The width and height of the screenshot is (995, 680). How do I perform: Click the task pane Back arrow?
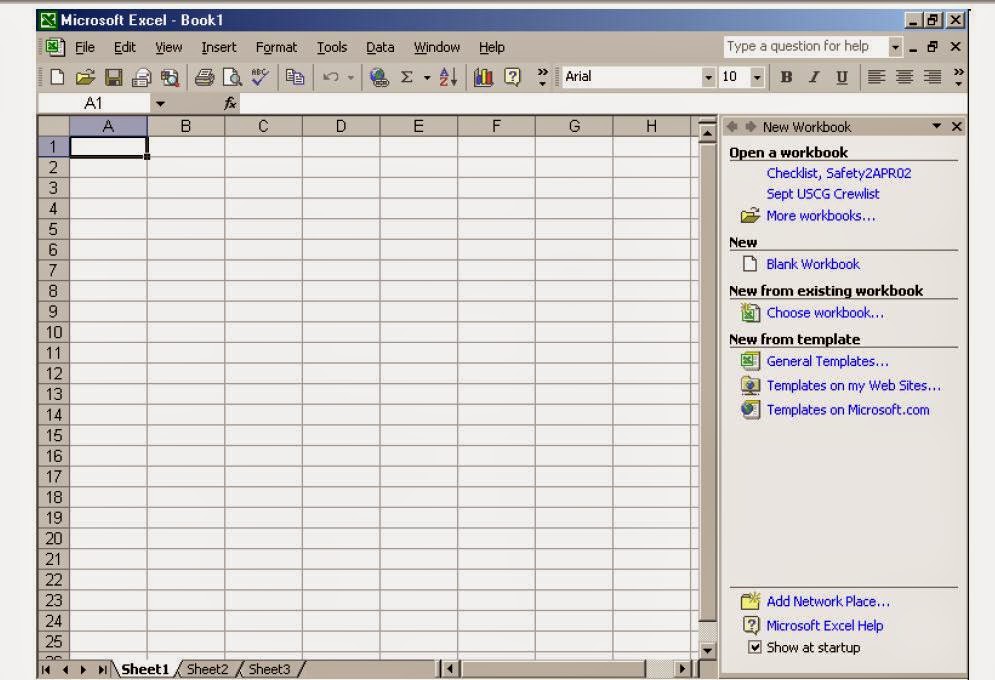(732, 127)
